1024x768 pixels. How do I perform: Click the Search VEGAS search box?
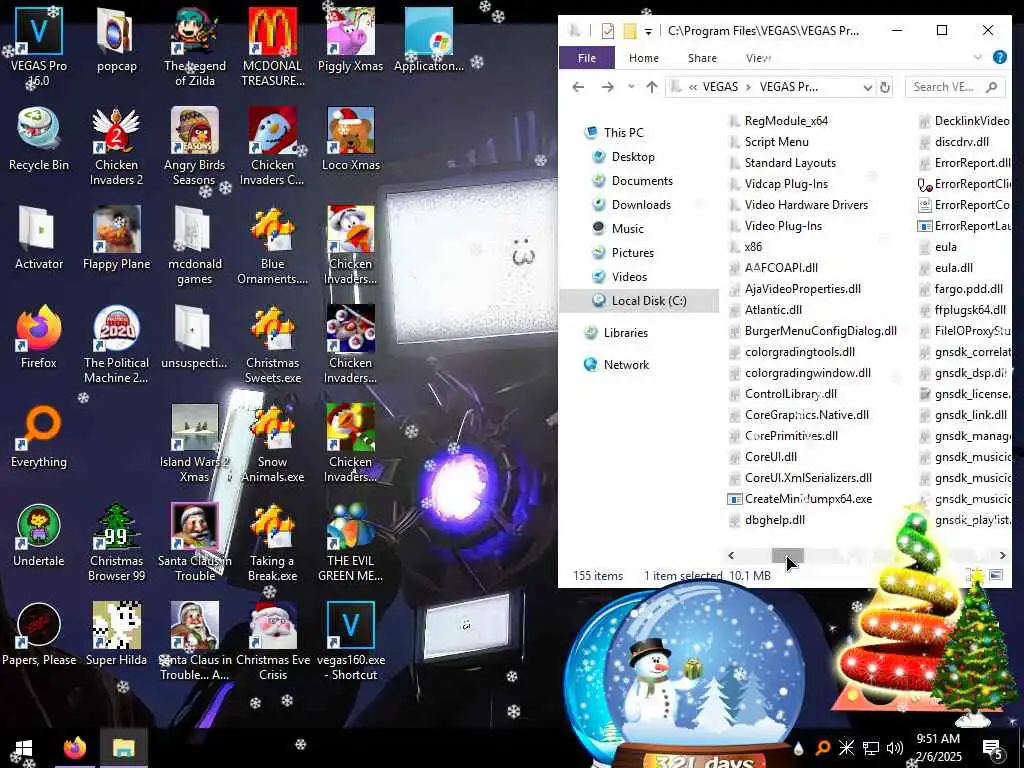pos(954,87)
